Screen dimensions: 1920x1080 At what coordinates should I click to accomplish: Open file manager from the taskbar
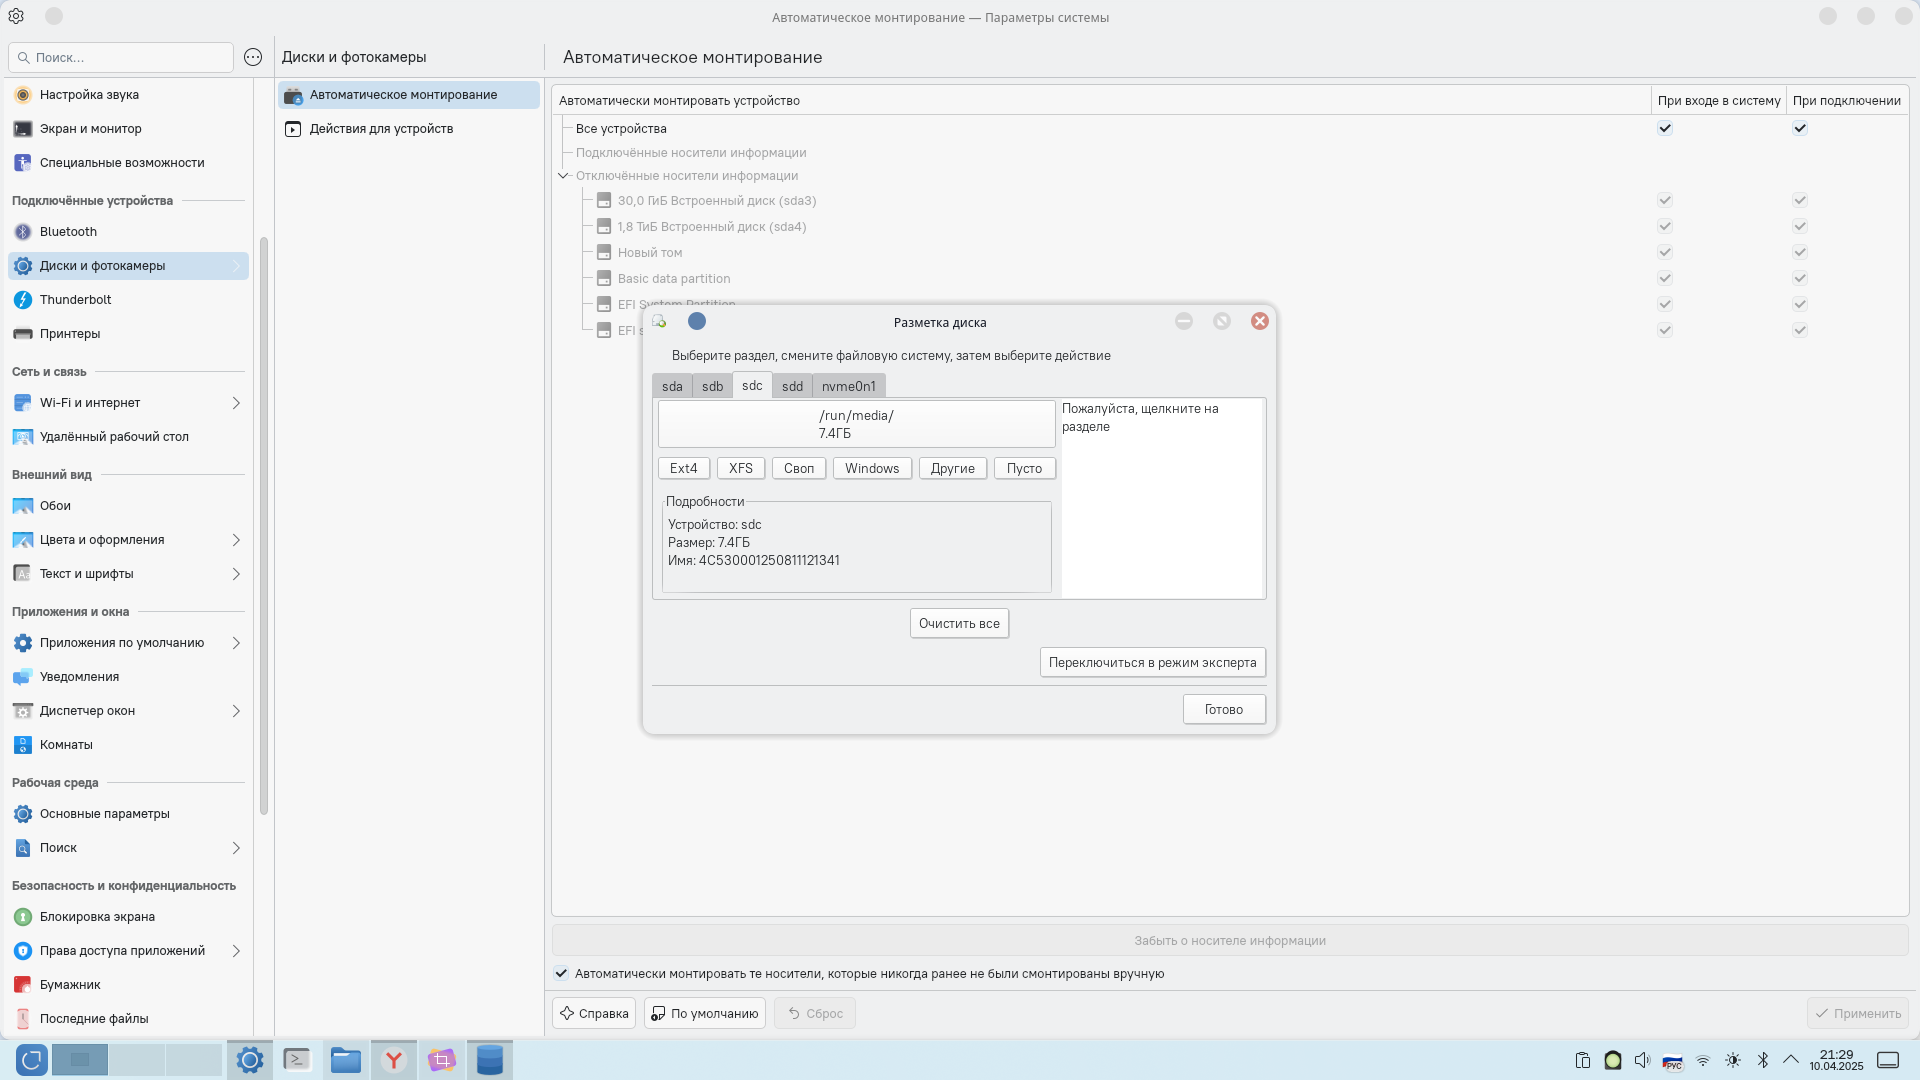346,1060
